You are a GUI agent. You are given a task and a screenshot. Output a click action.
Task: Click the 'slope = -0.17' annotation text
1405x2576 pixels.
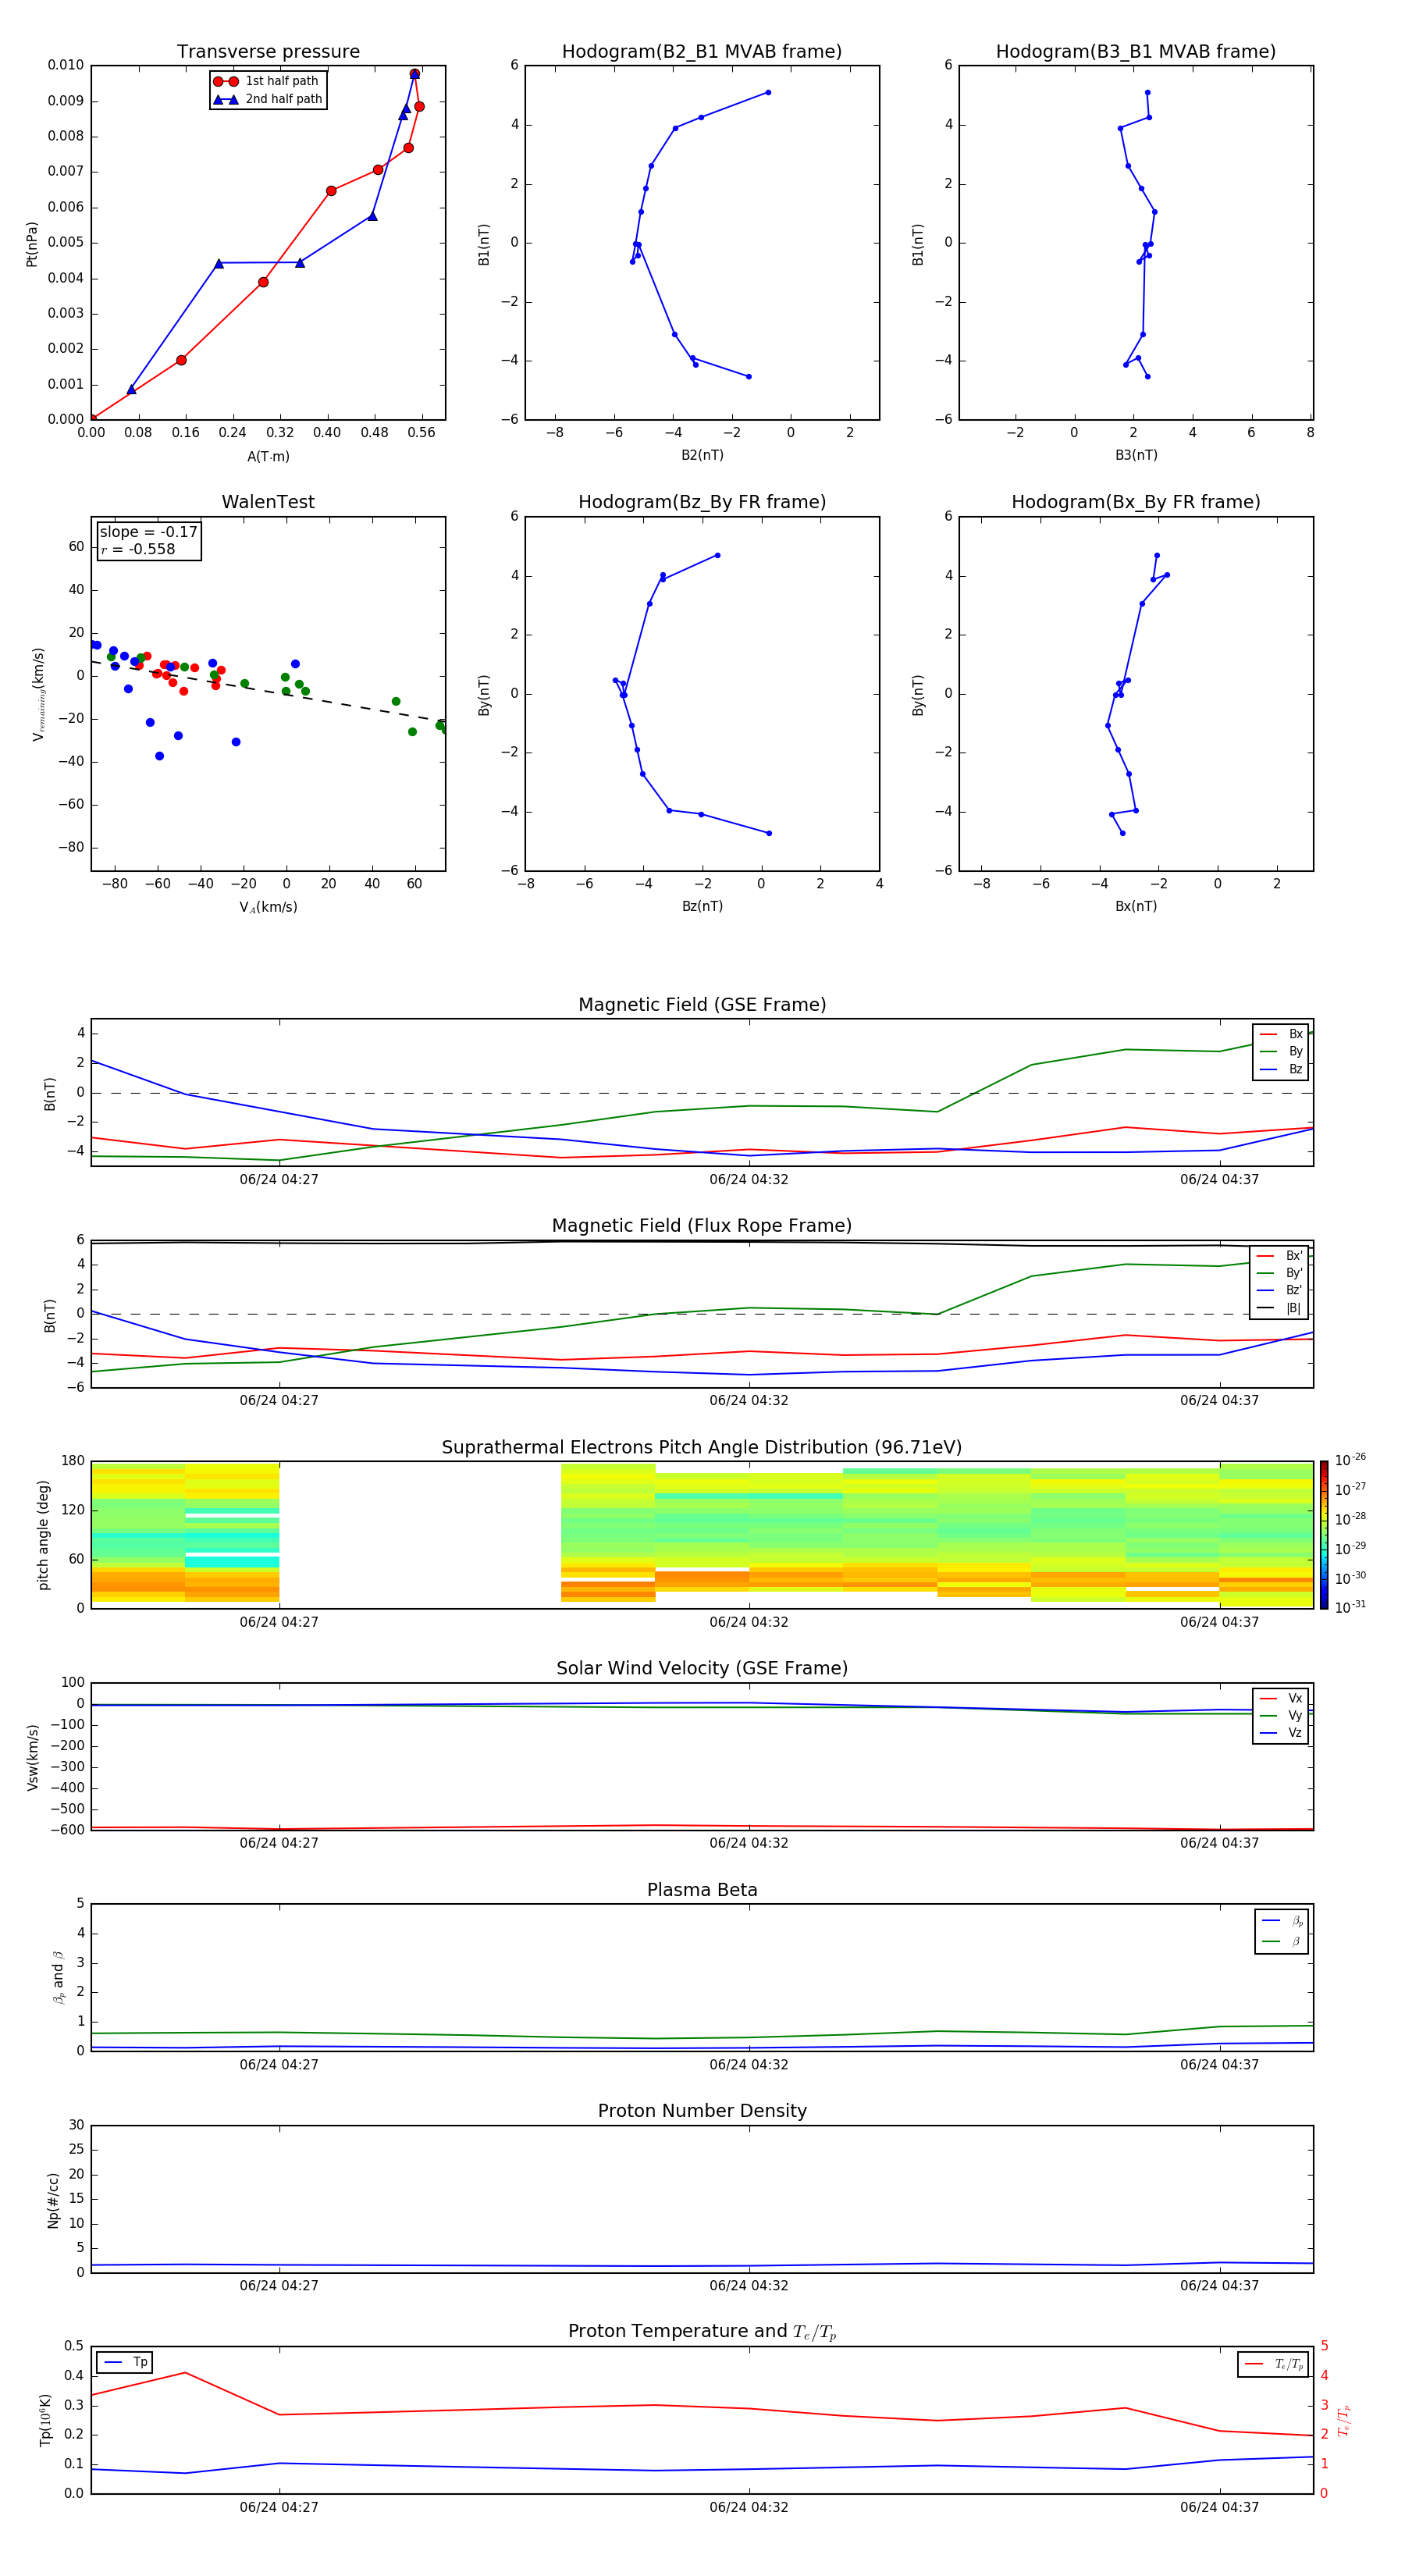click(149, 532)
